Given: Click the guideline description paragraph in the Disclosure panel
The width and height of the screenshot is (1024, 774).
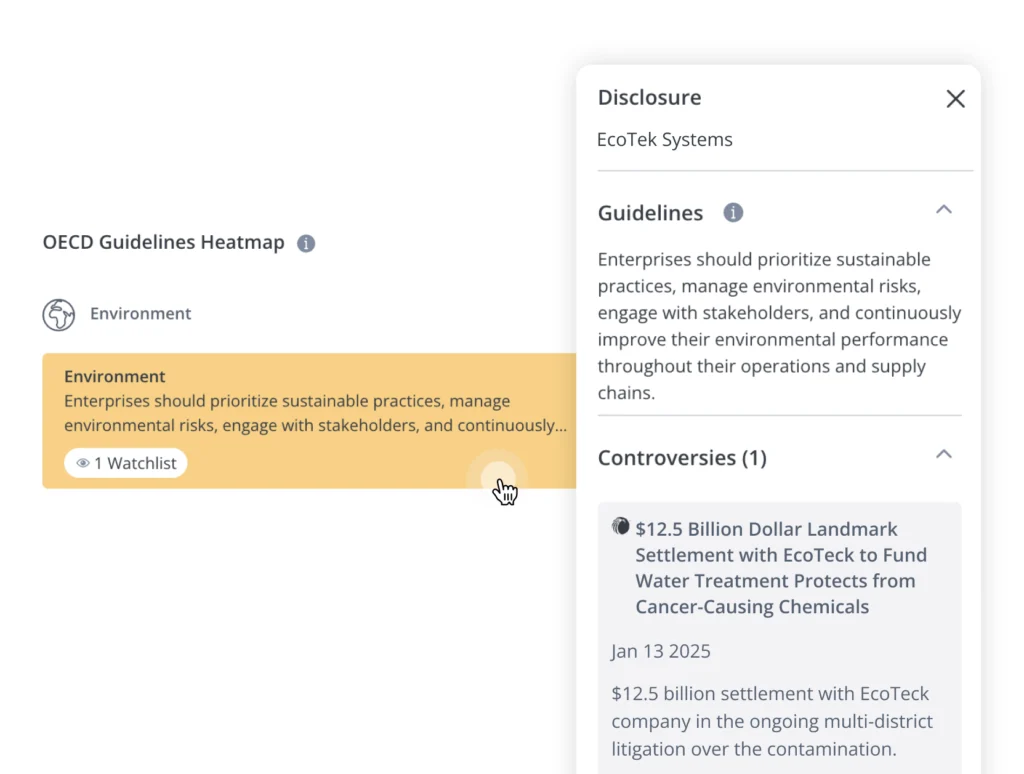Looking at the screenshot, I should 779,326.
